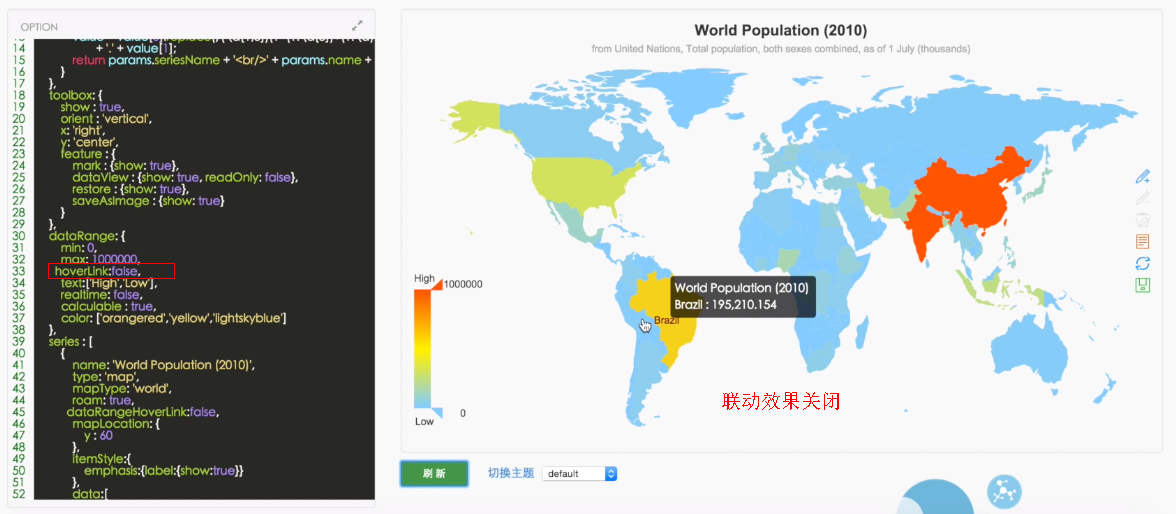The height and width of the screenshot is (514, 1176).
Task: Select the Low handle of data range
Action: click(436, 413)
